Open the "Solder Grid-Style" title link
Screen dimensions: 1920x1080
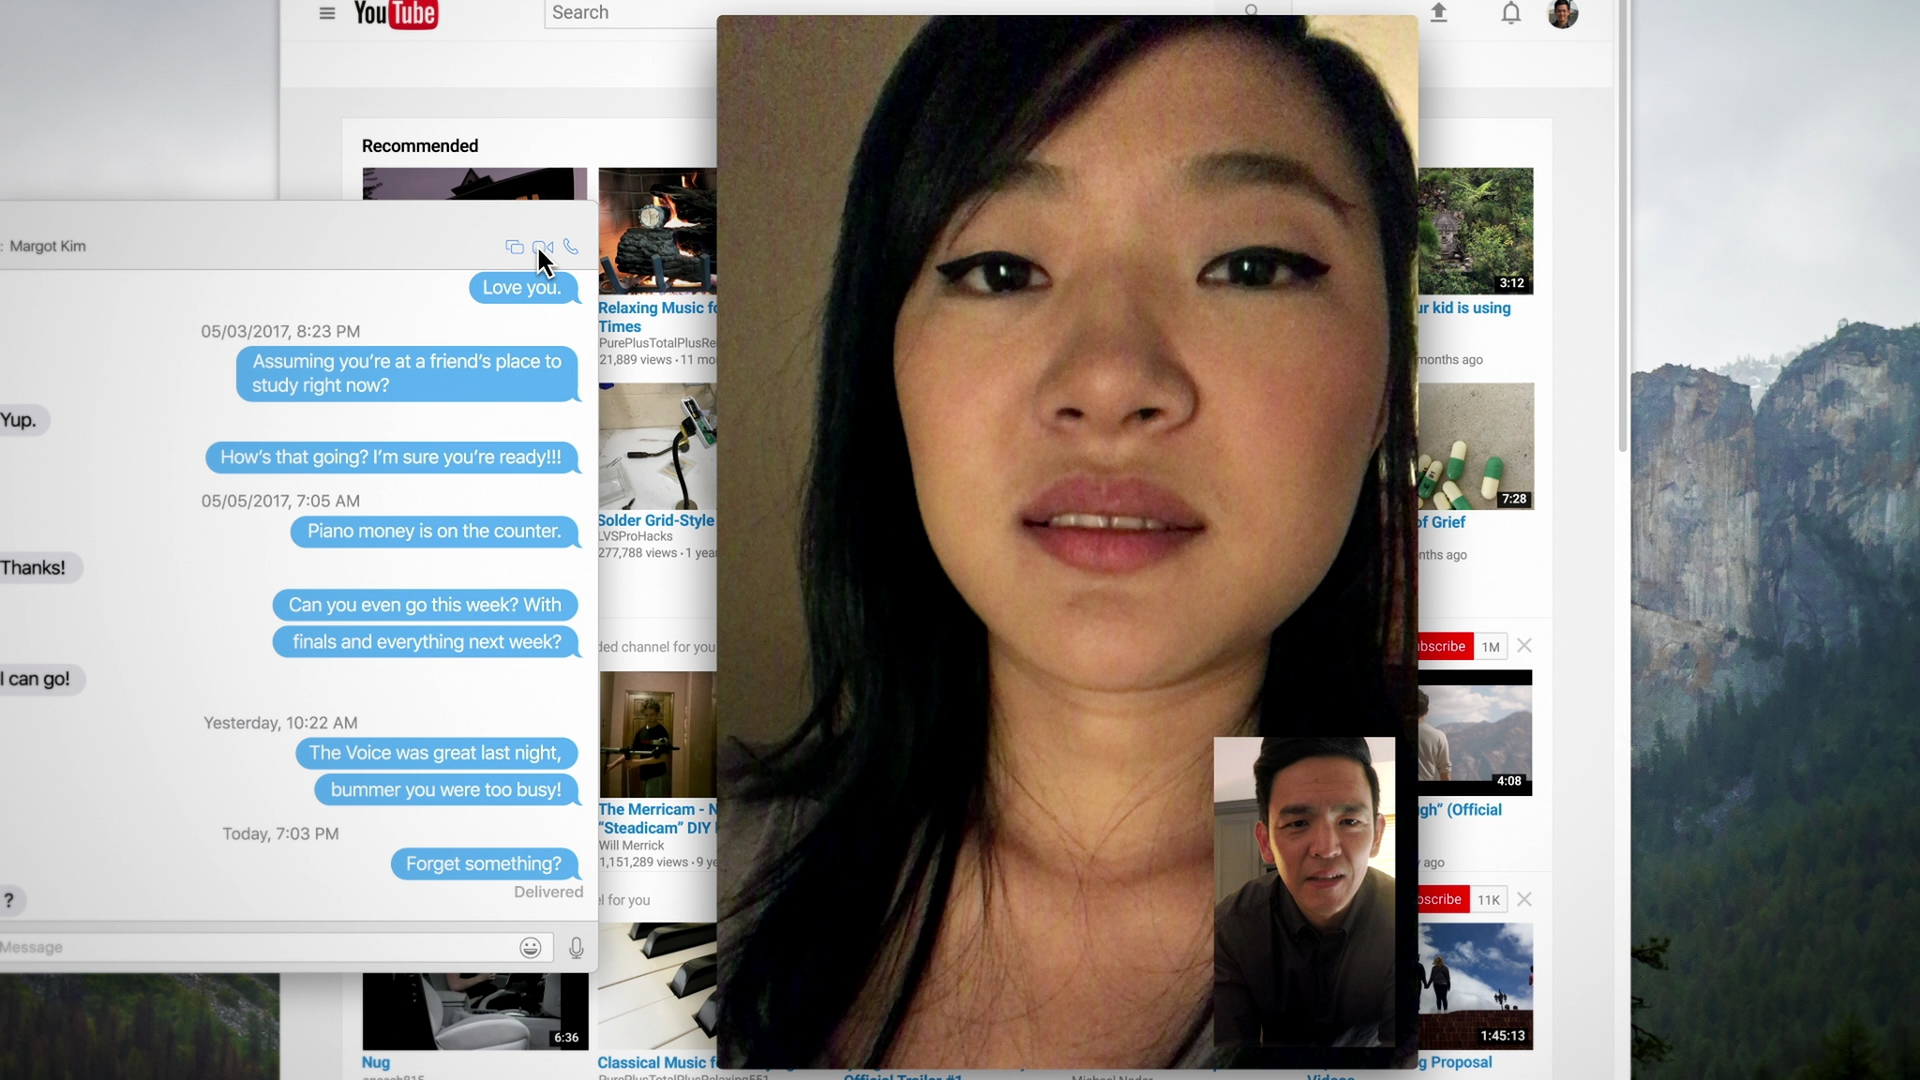click(656, 520)
